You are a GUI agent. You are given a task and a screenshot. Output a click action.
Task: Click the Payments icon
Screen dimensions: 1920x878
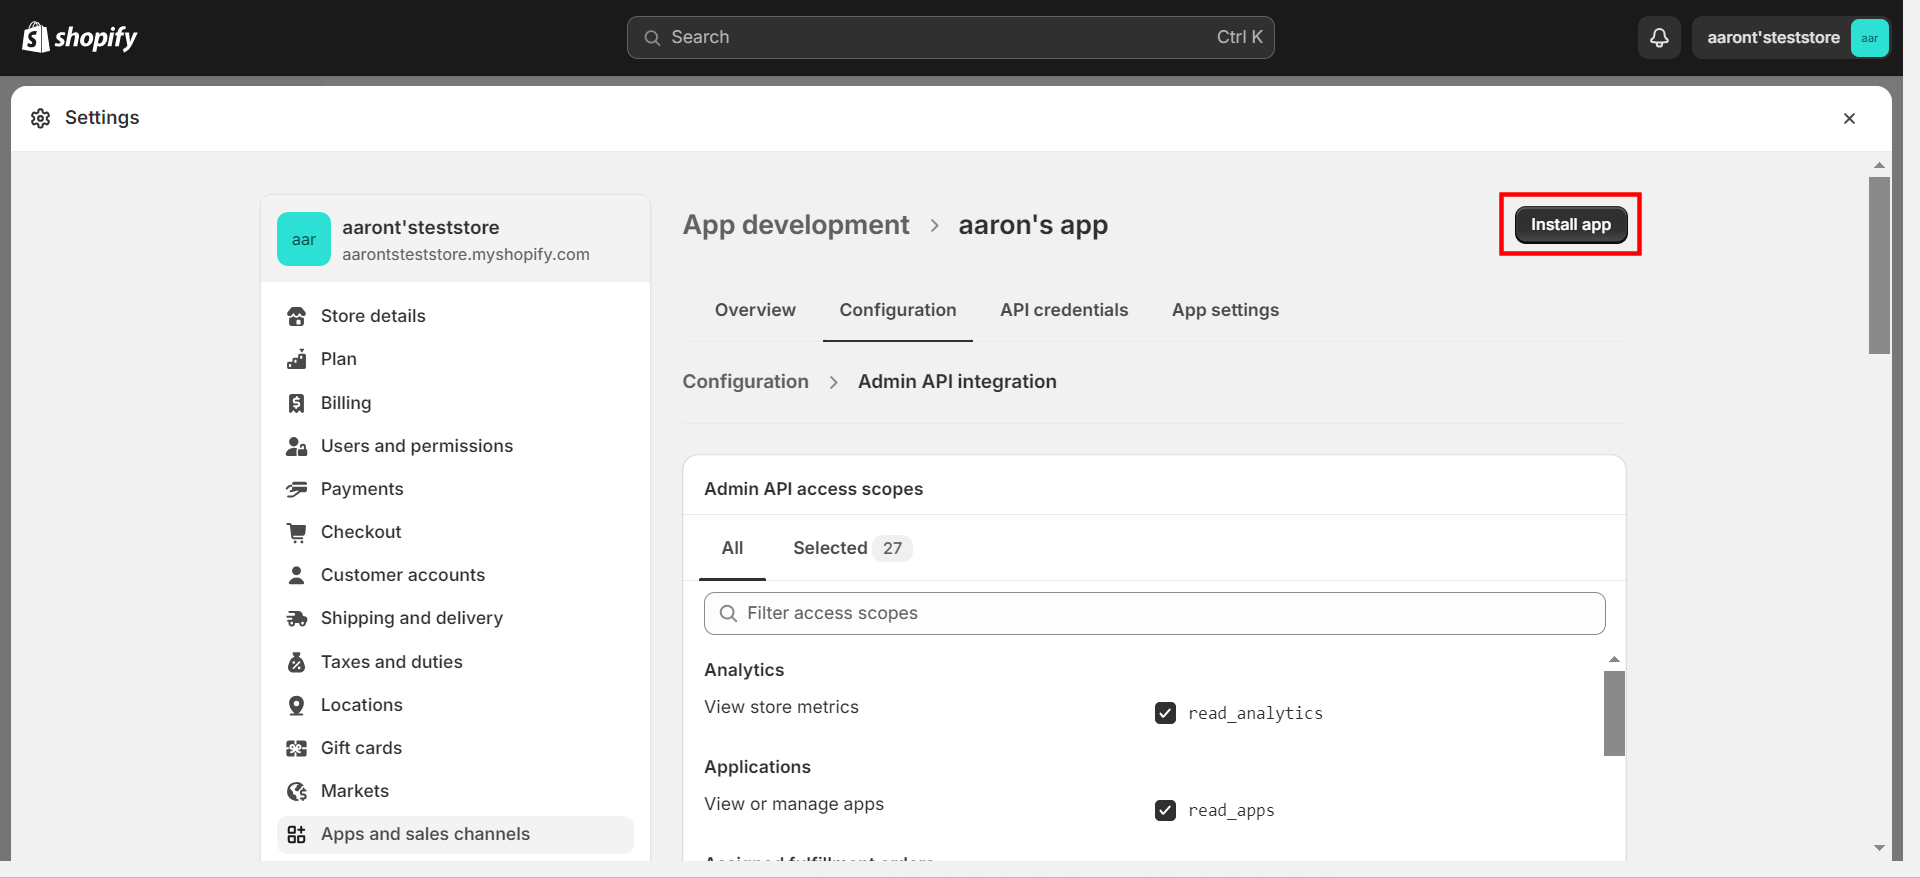click(297, 489)
